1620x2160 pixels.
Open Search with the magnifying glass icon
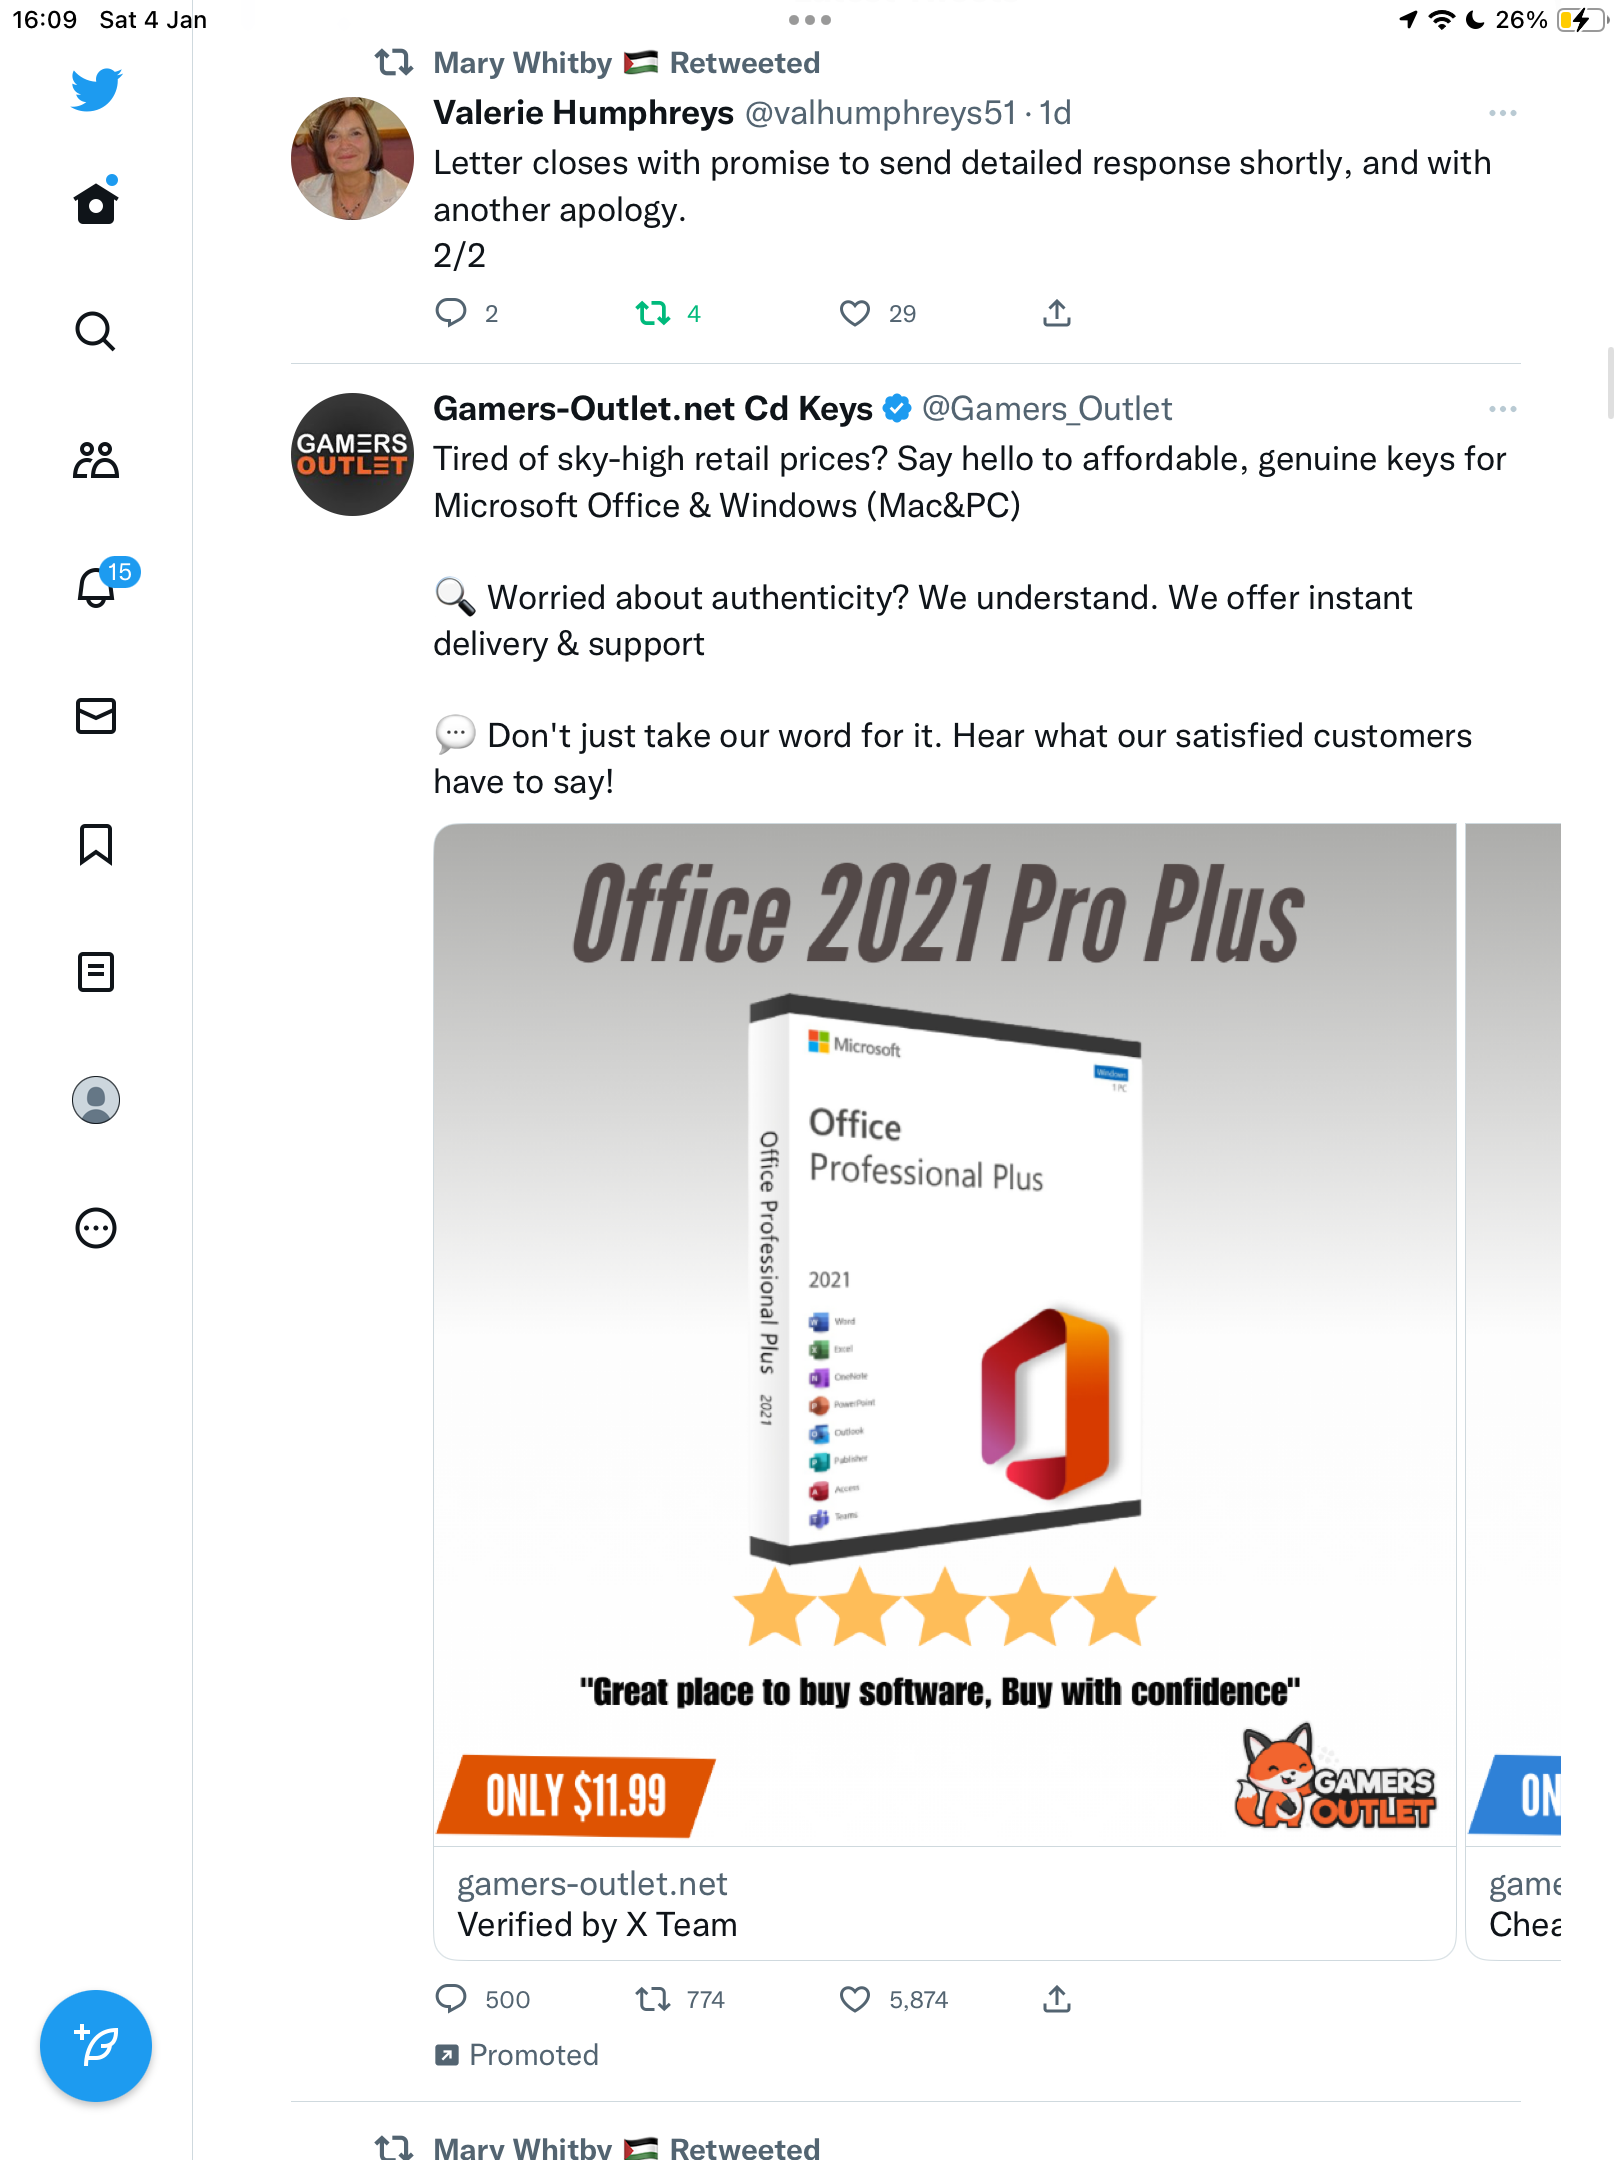pyautogui.click(x=96, y=331)
